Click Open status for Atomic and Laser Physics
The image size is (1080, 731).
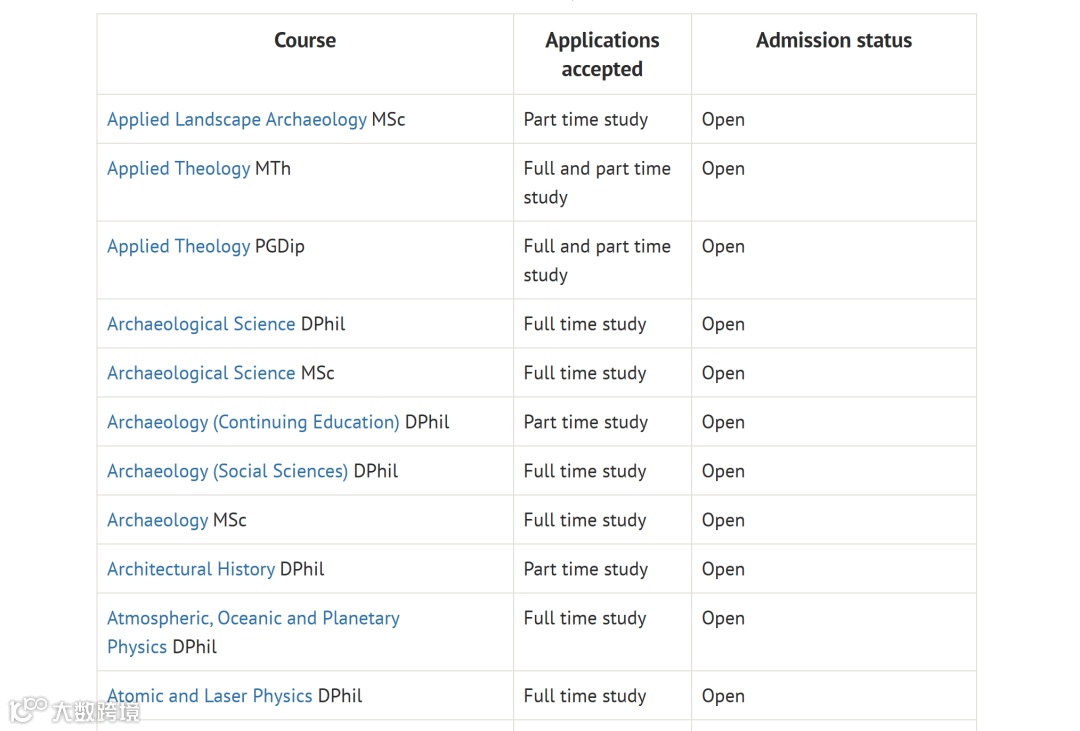(723, 696)
